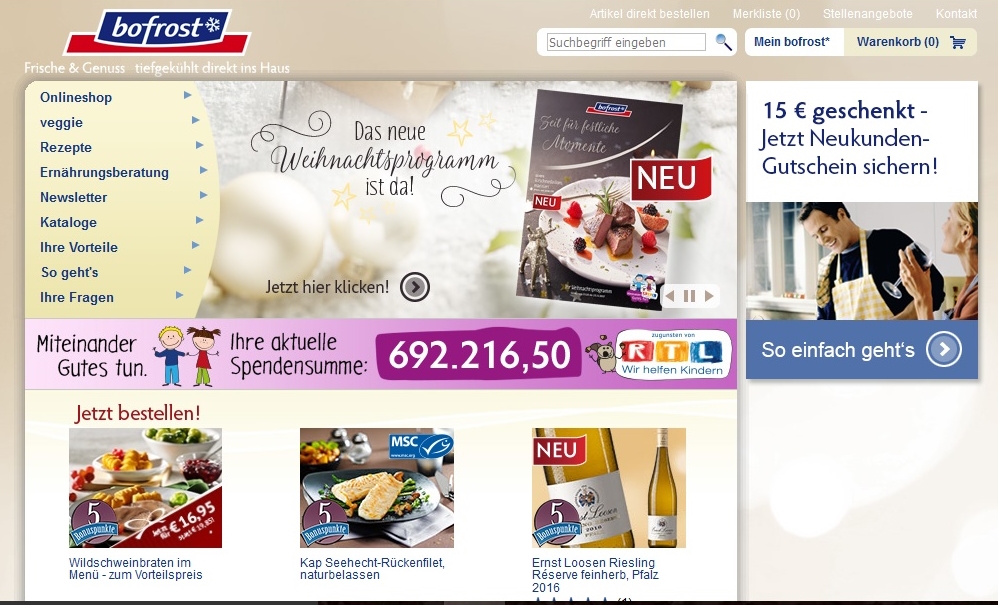Click the RTL Wir helfen Kindern logo
Image resolution: width=998 pixels, height=605 pixels.
click(x=673, y=354)
